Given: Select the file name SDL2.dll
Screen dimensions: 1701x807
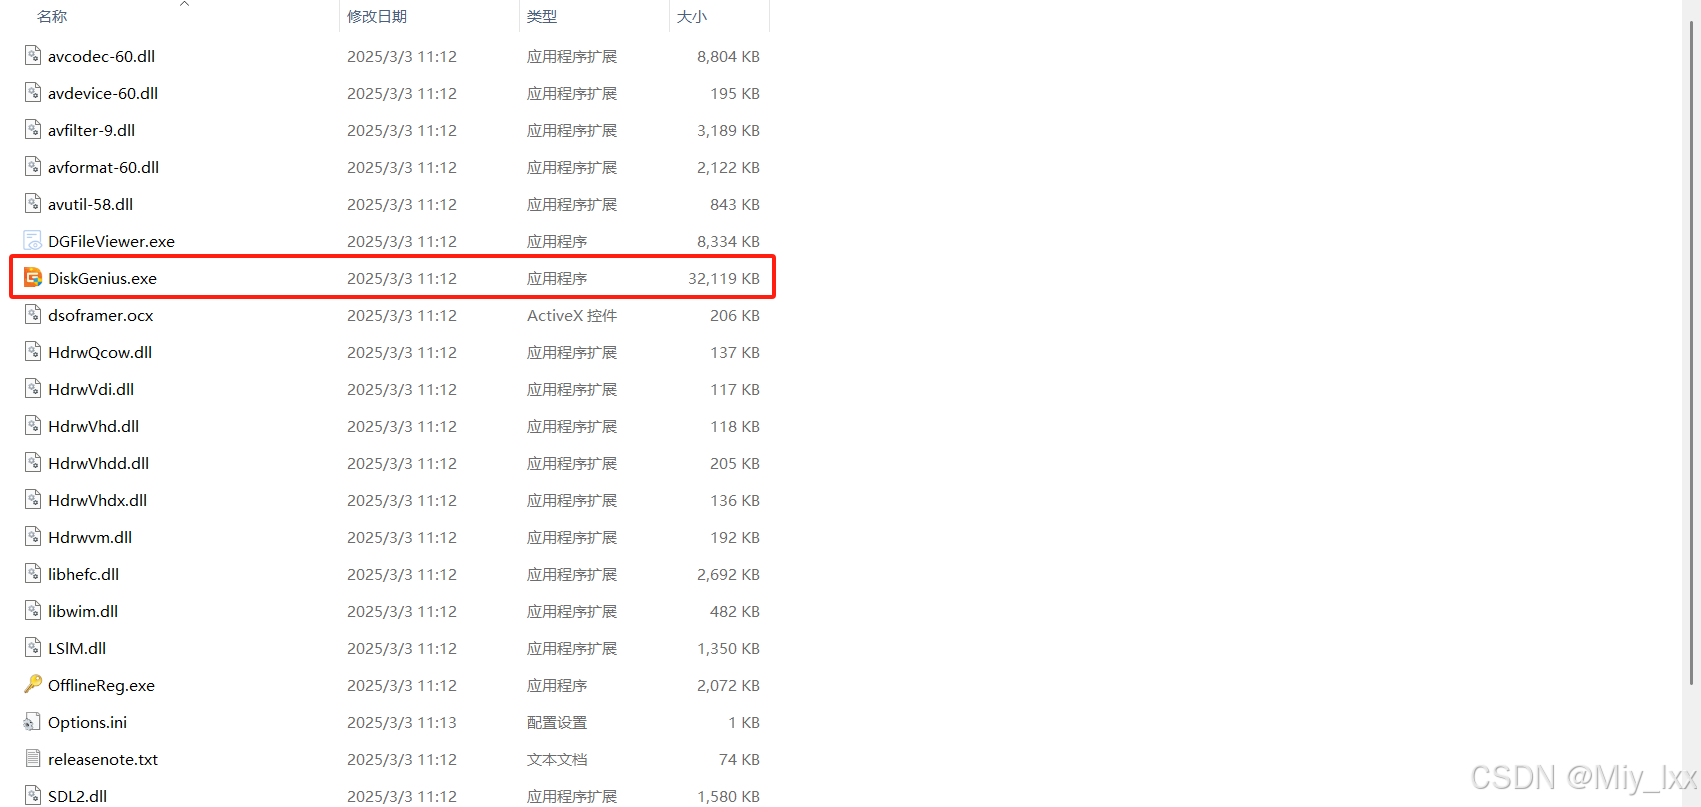Looking at the screenshot, I should pos(77,797).
